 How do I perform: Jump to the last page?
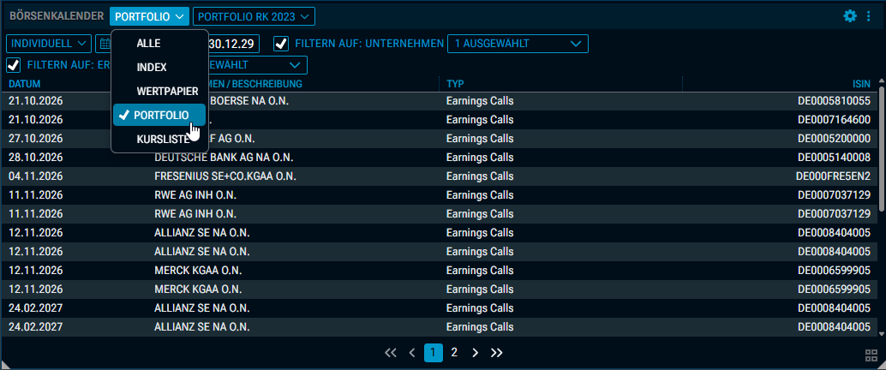(497, 352)
